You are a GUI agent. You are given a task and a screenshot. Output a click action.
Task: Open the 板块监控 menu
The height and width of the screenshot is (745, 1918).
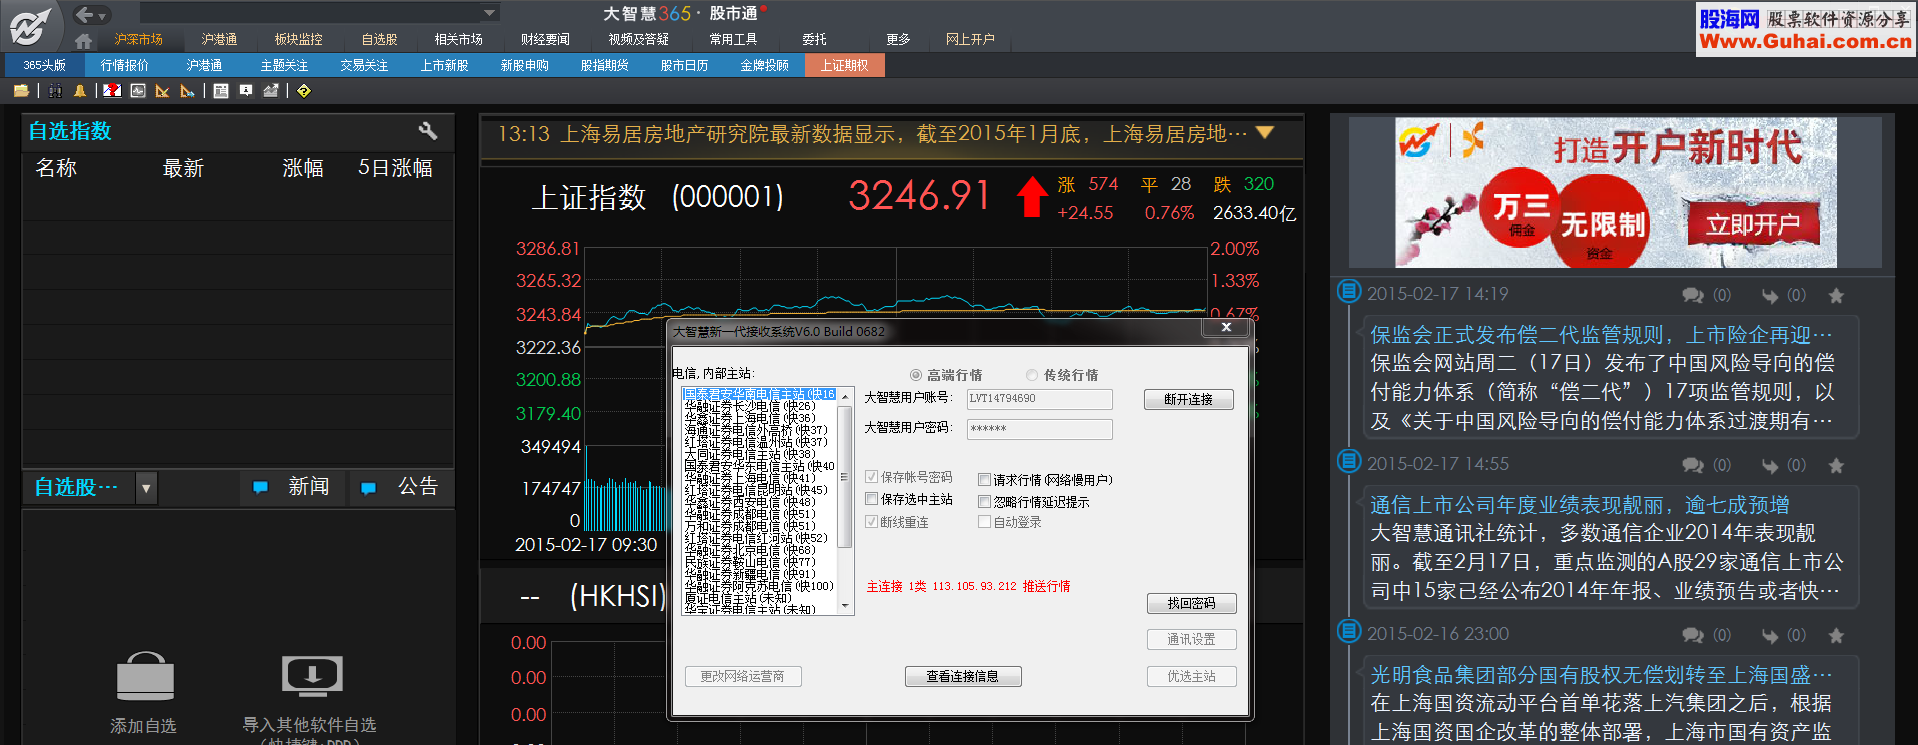299,39
